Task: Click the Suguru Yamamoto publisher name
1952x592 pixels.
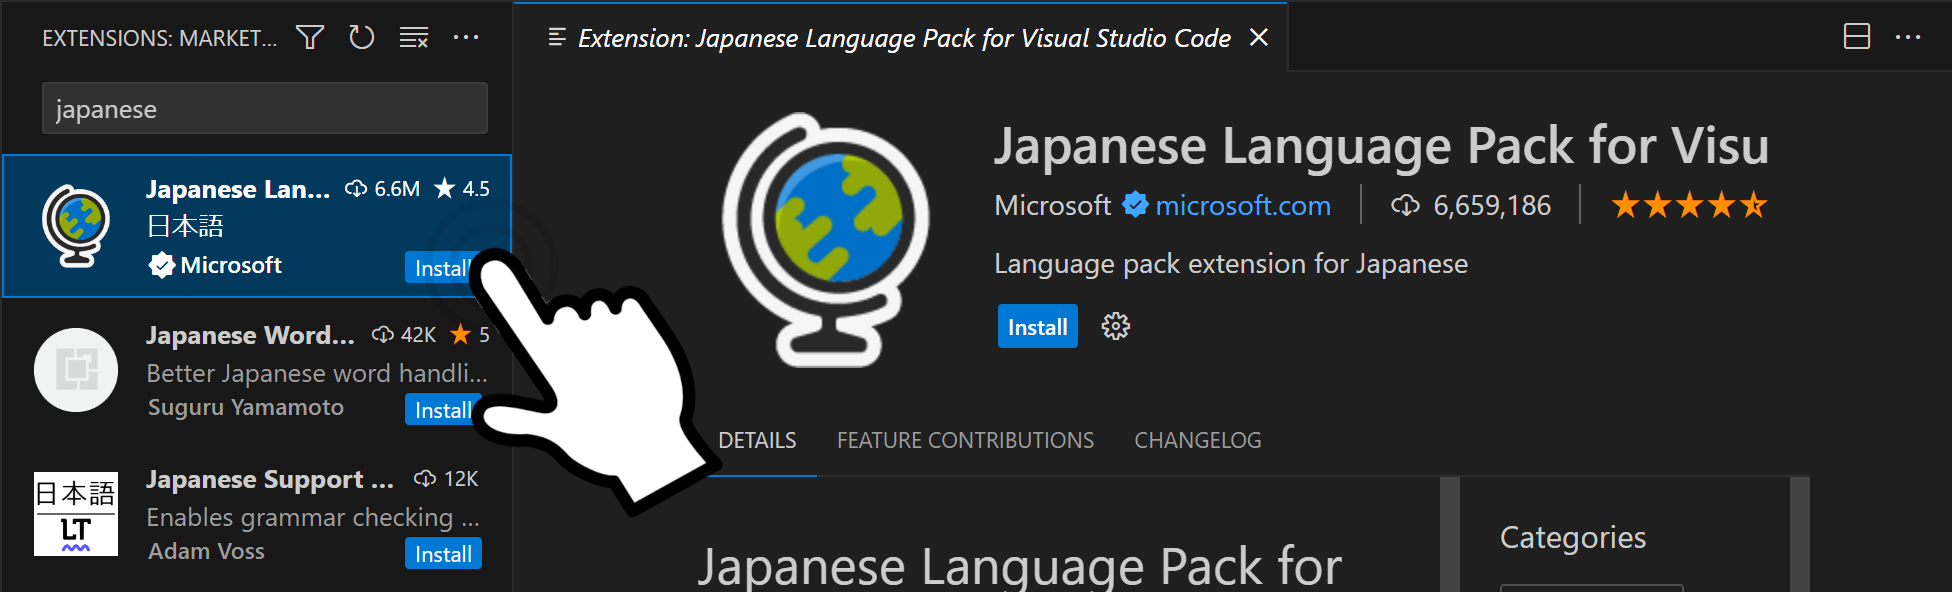Action: 246,408
